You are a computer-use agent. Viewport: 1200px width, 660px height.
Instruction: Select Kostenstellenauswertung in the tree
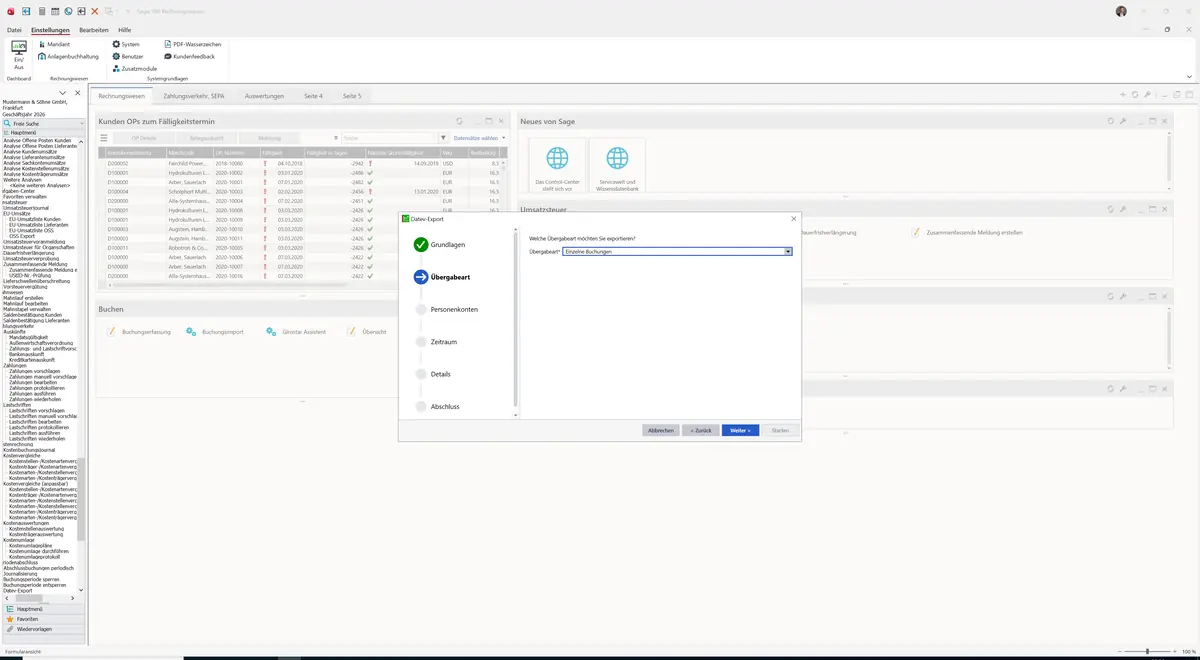coord(36,528)
